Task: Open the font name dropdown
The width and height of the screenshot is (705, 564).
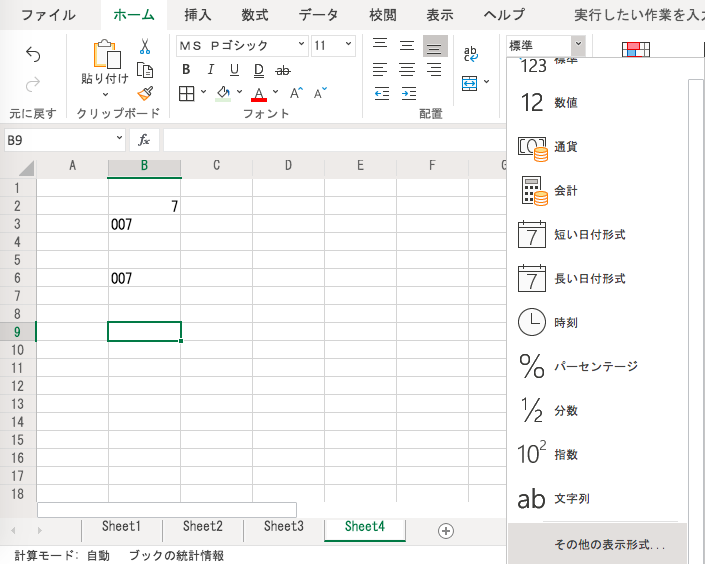Action: point(301,45)
